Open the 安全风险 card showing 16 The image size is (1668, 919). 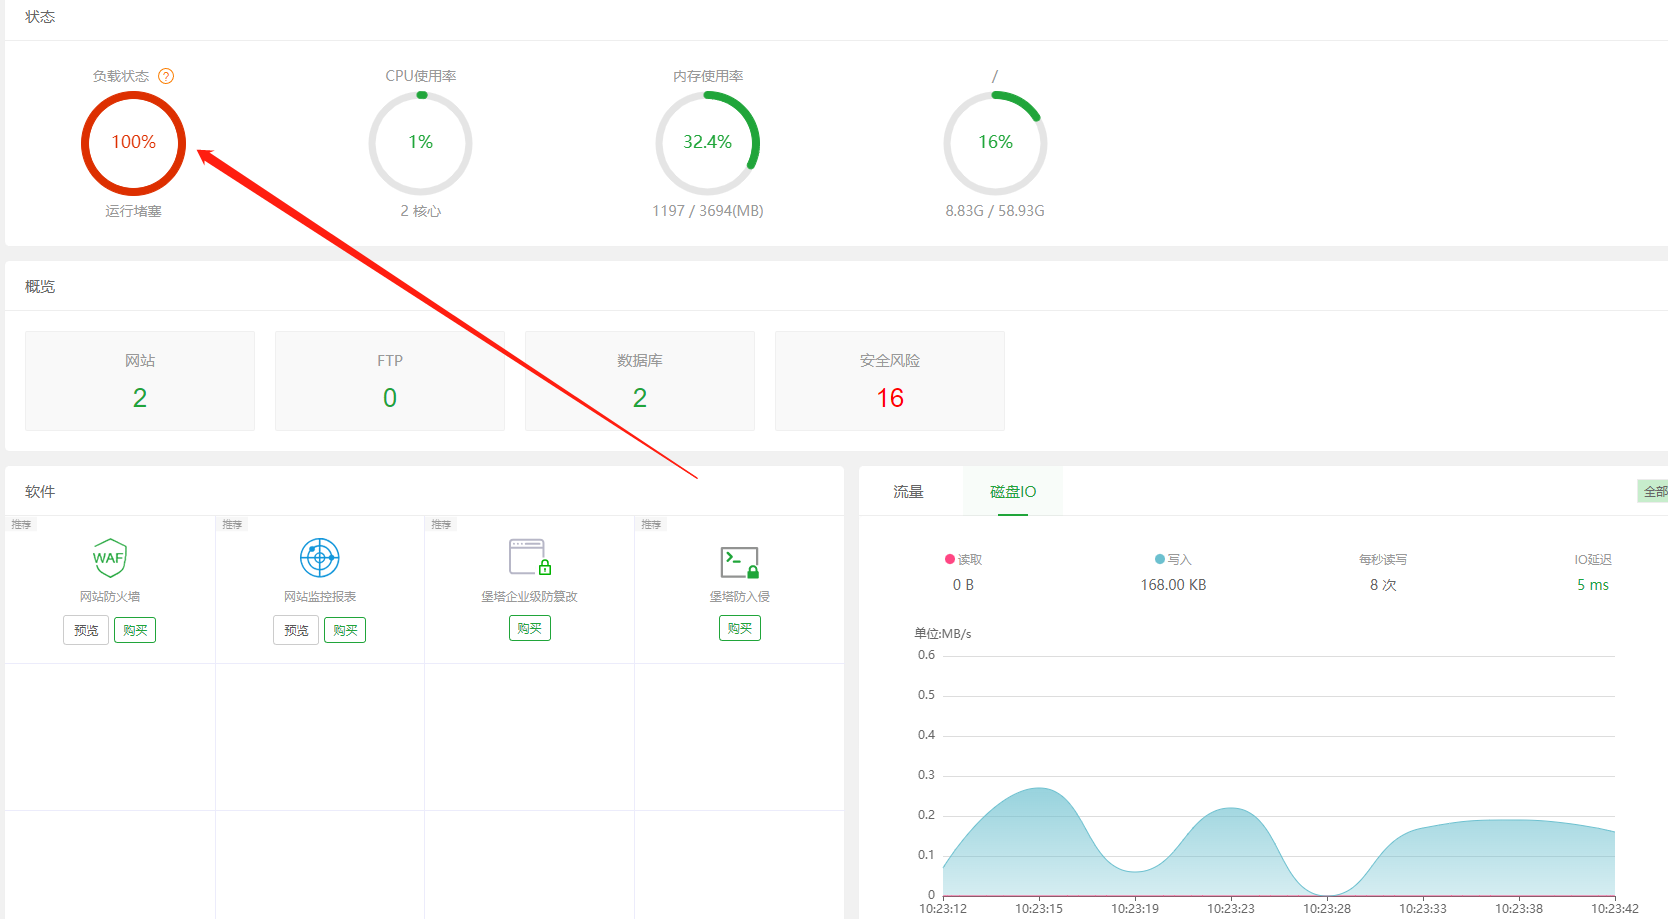pos(890,381)
